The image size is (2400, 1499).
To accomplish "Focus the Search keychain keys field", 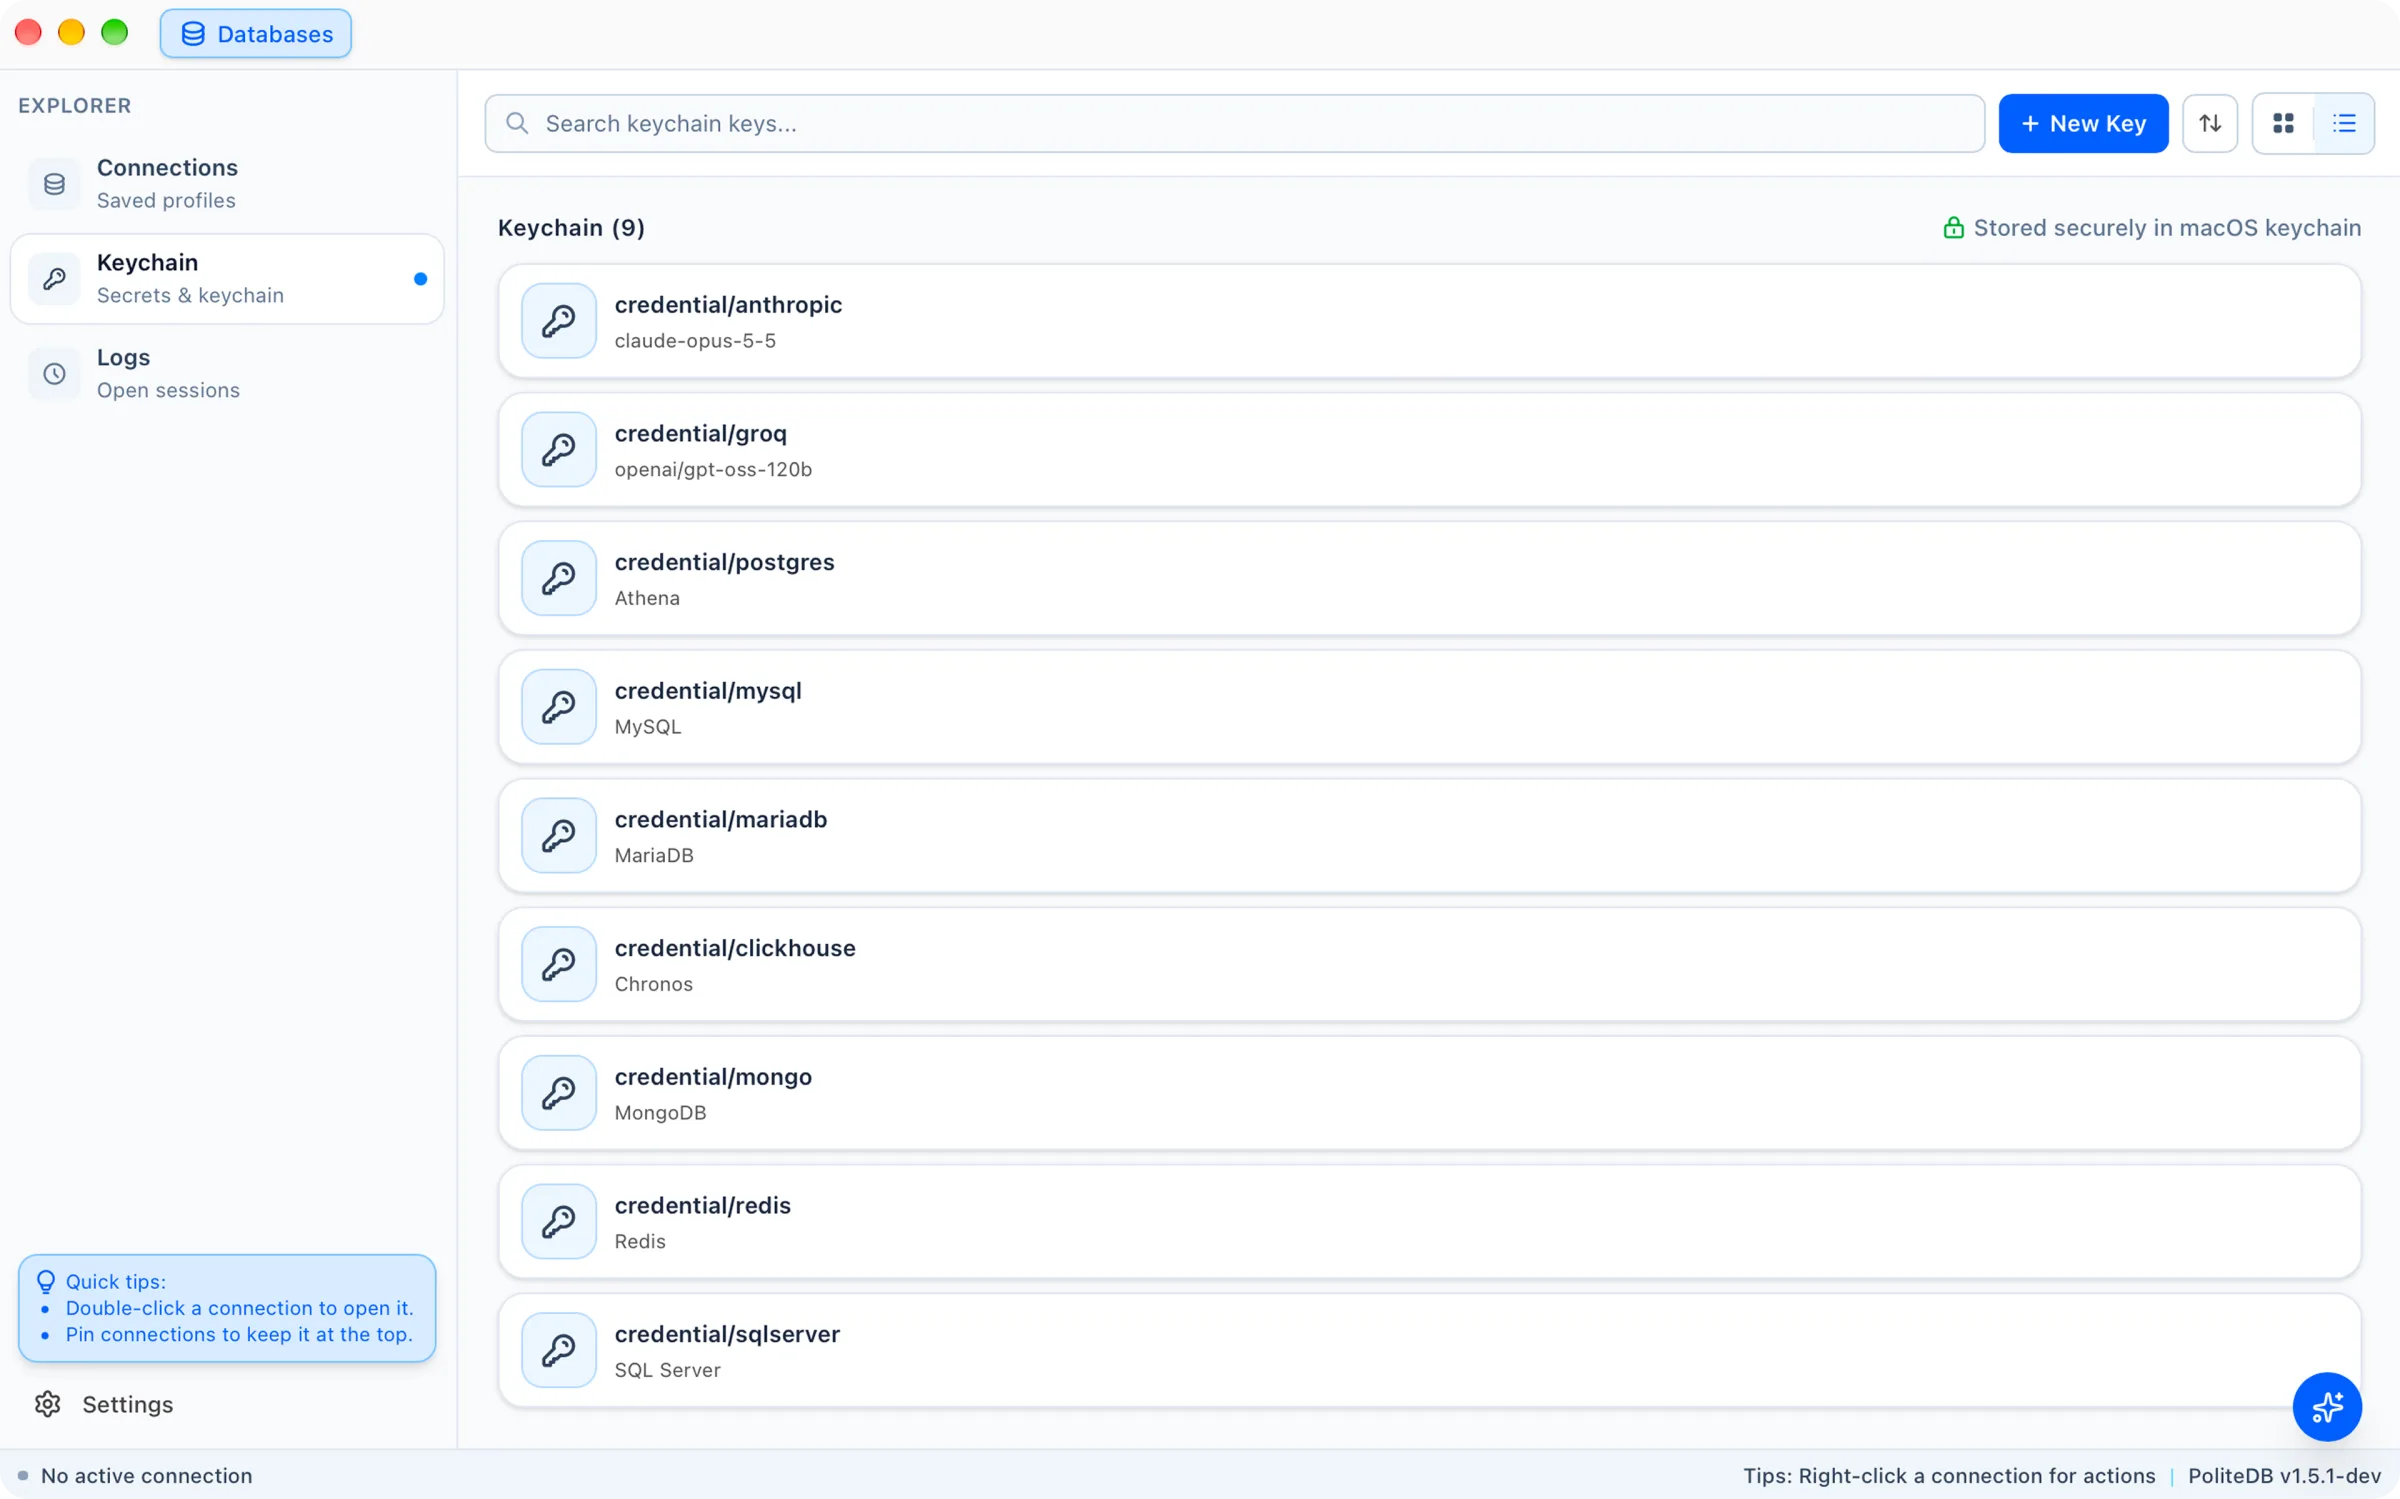I will (x=1234, y=123).
